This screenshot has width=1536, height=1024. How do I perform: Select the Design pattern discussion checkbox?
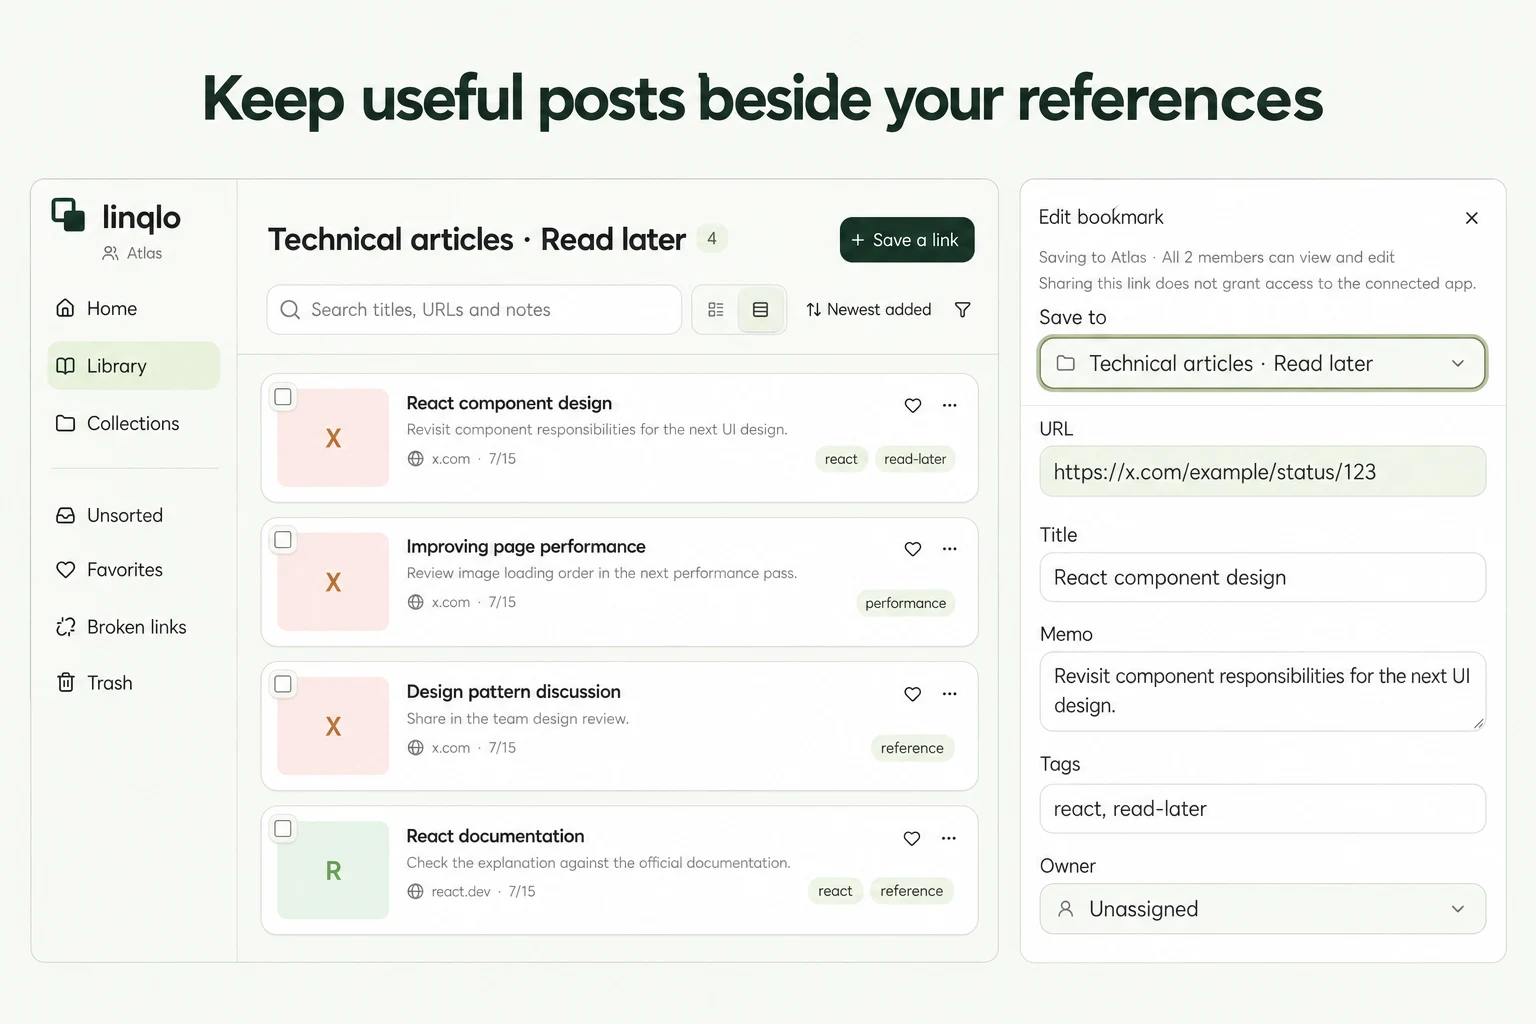[283, 684]
